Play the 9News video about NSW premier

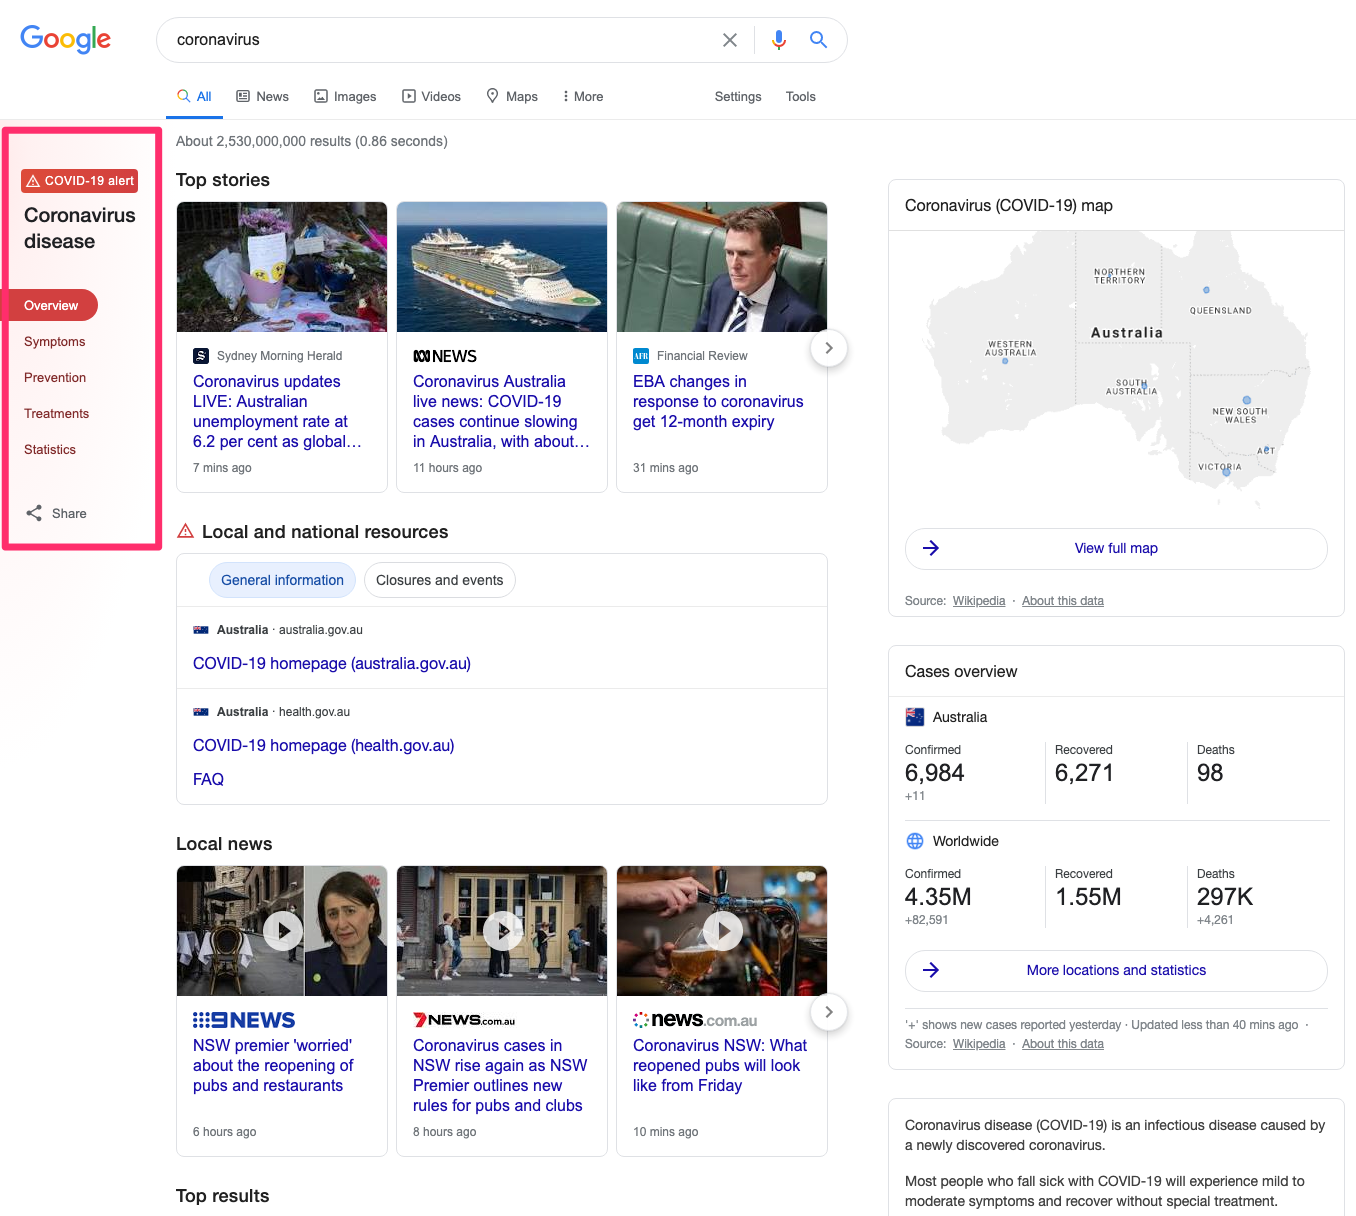(284, 931)
